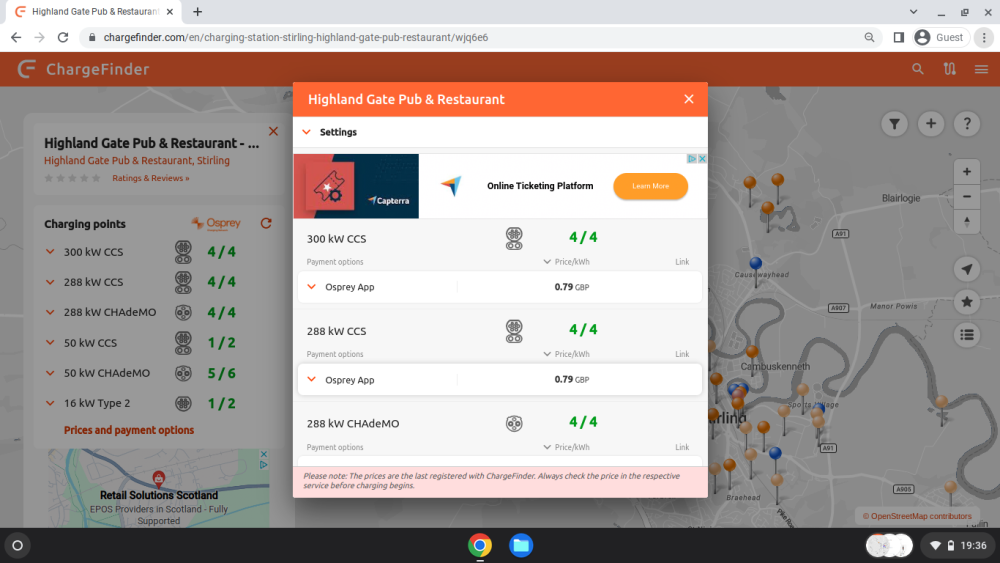Viewport: 1000px width, 563px height.
Task: Click the ChargeFinder logo in the header
Action: pyautogui.click(x=83, y=69)
